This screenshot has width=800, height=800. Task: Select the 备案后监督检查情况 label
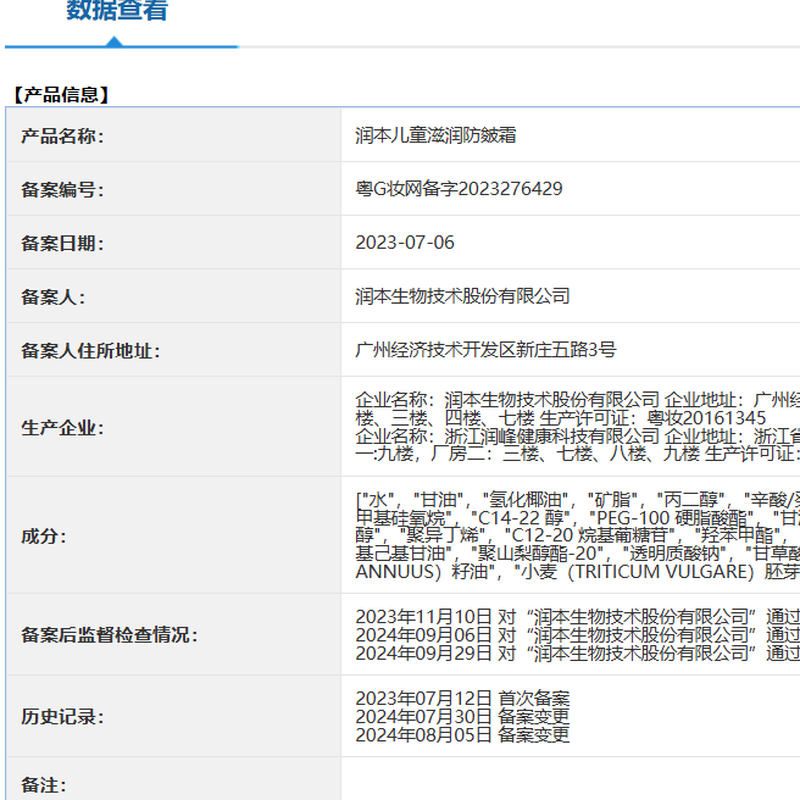[109, 635]
